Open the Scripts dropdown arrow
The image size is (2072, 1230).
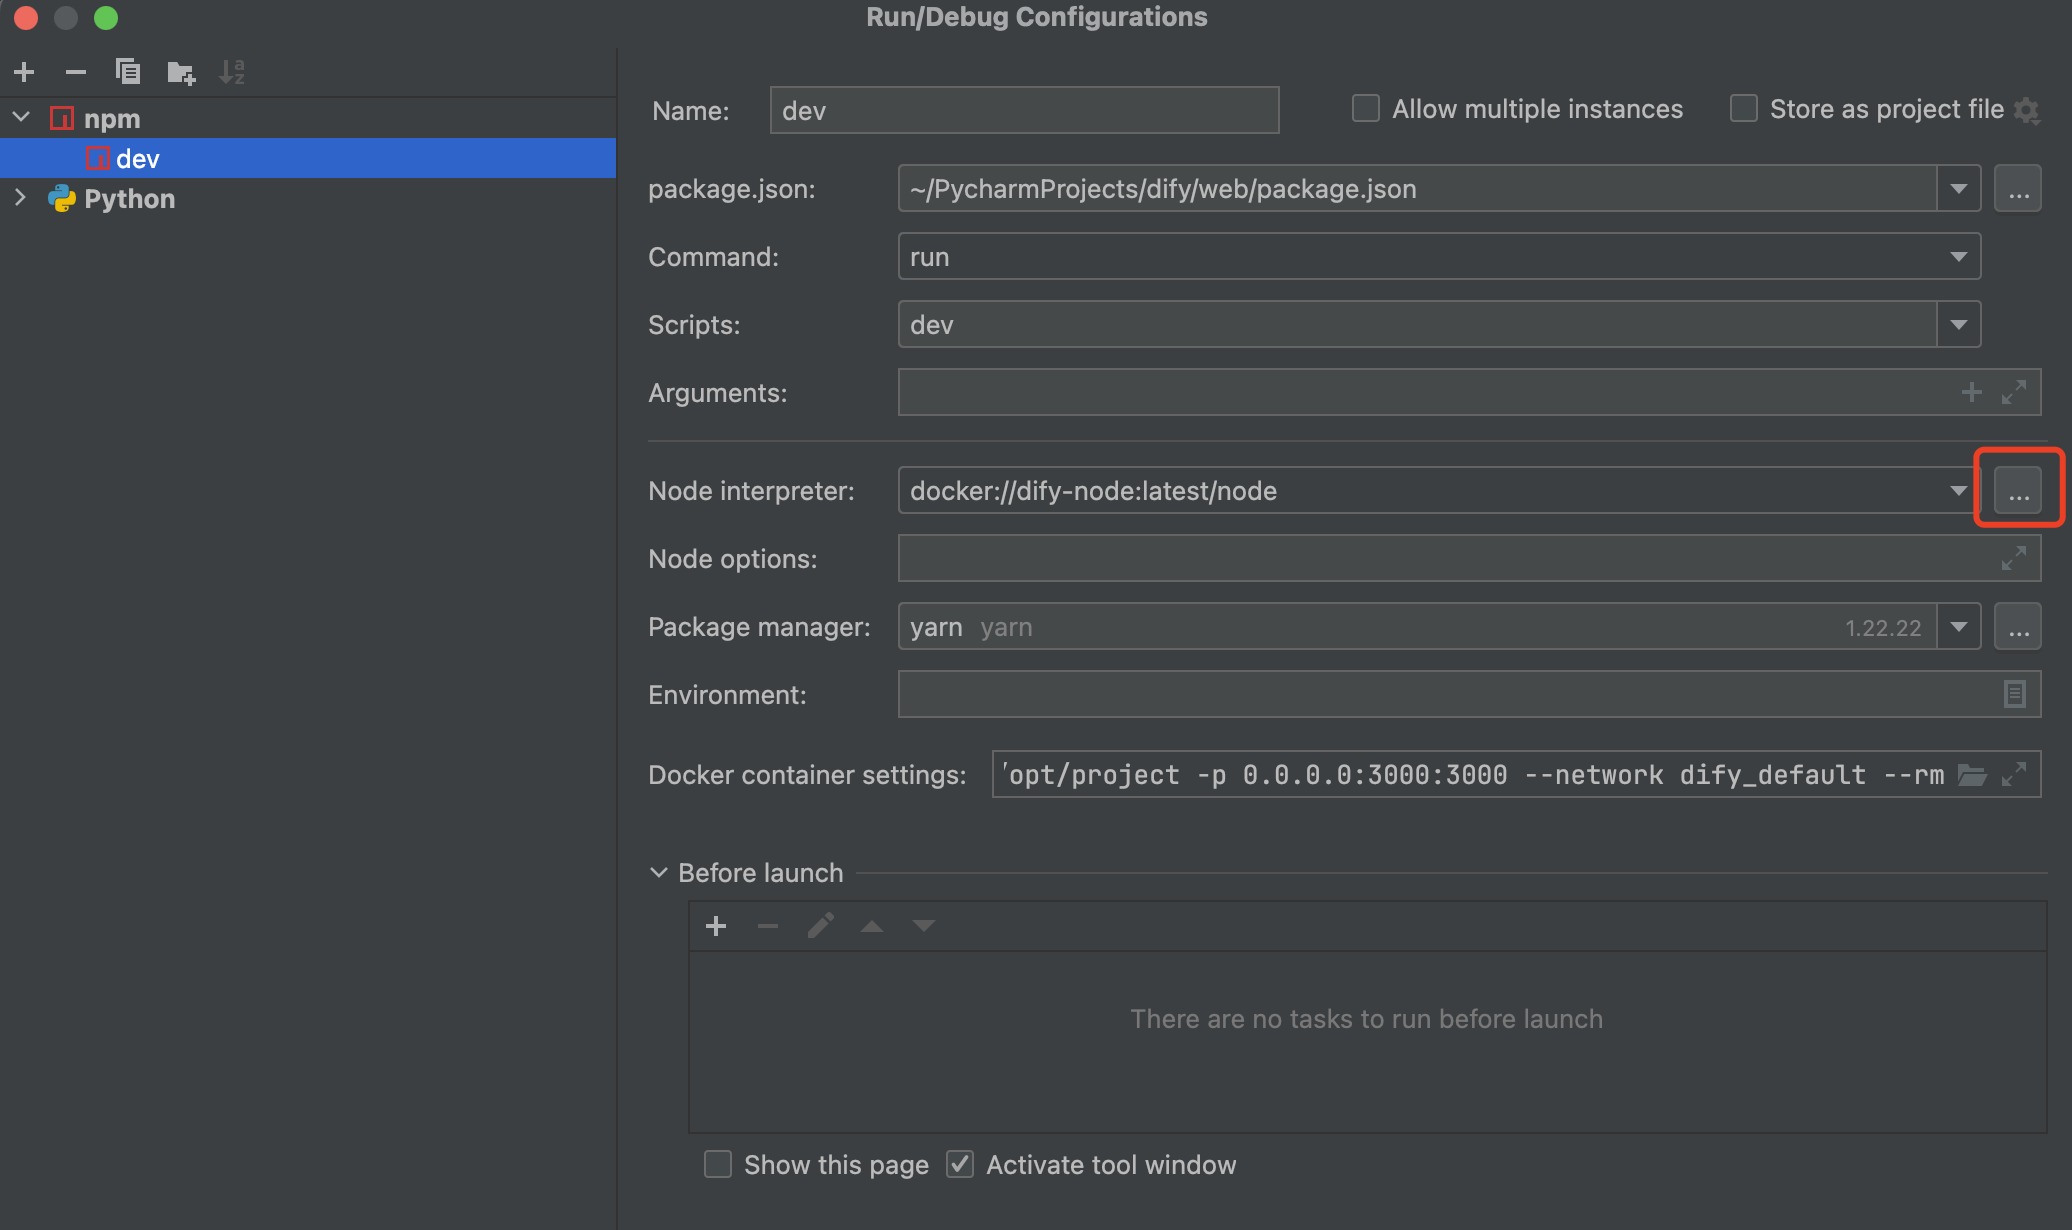(1958, 325)
